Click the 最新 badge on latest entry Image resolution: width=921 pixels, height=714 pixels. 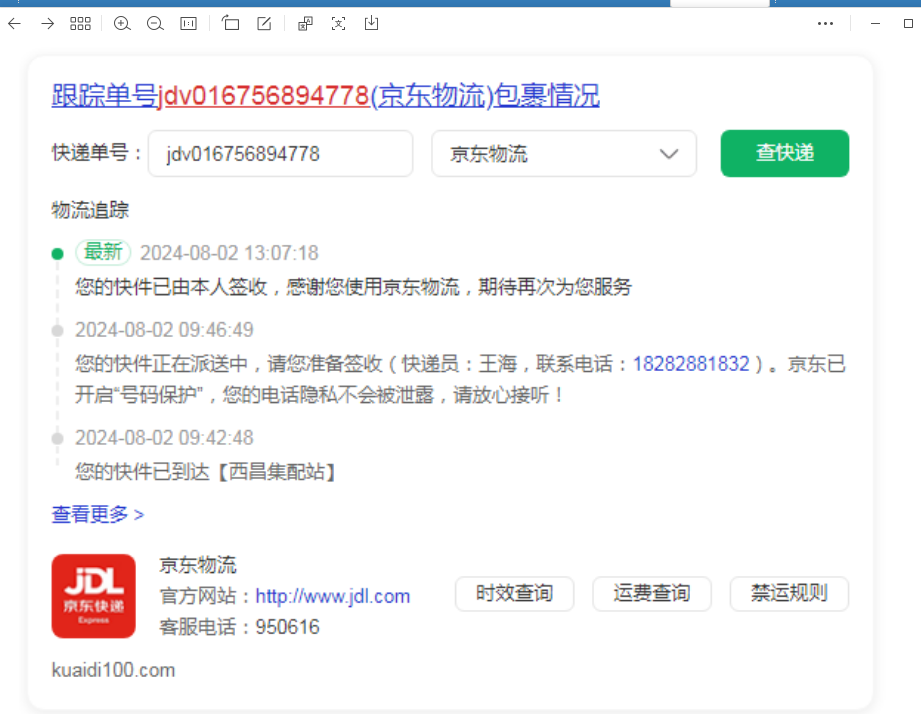coord(103,252)
